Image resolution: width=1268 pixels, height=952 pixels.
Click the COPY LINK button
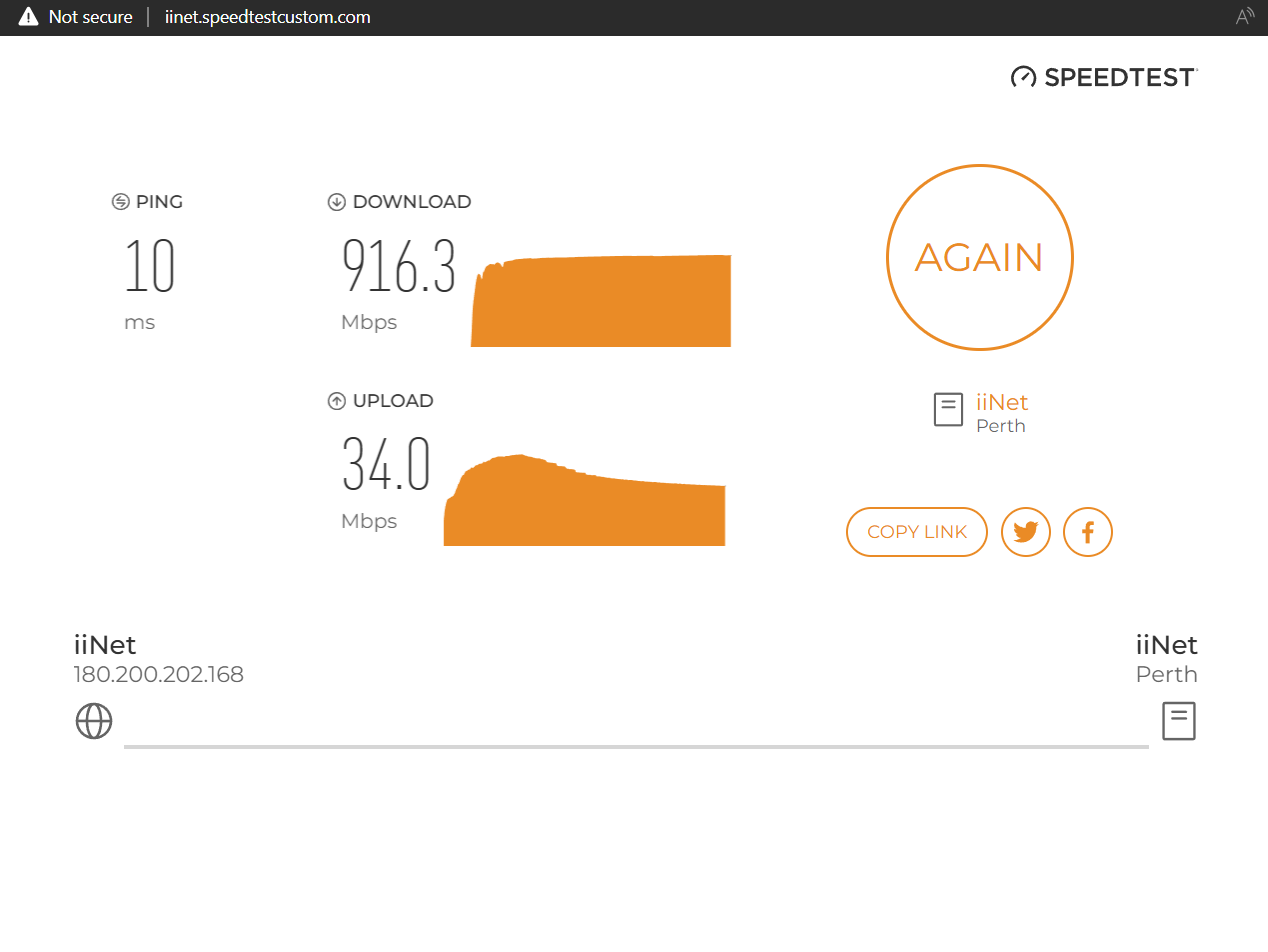[x=917, y=532]
